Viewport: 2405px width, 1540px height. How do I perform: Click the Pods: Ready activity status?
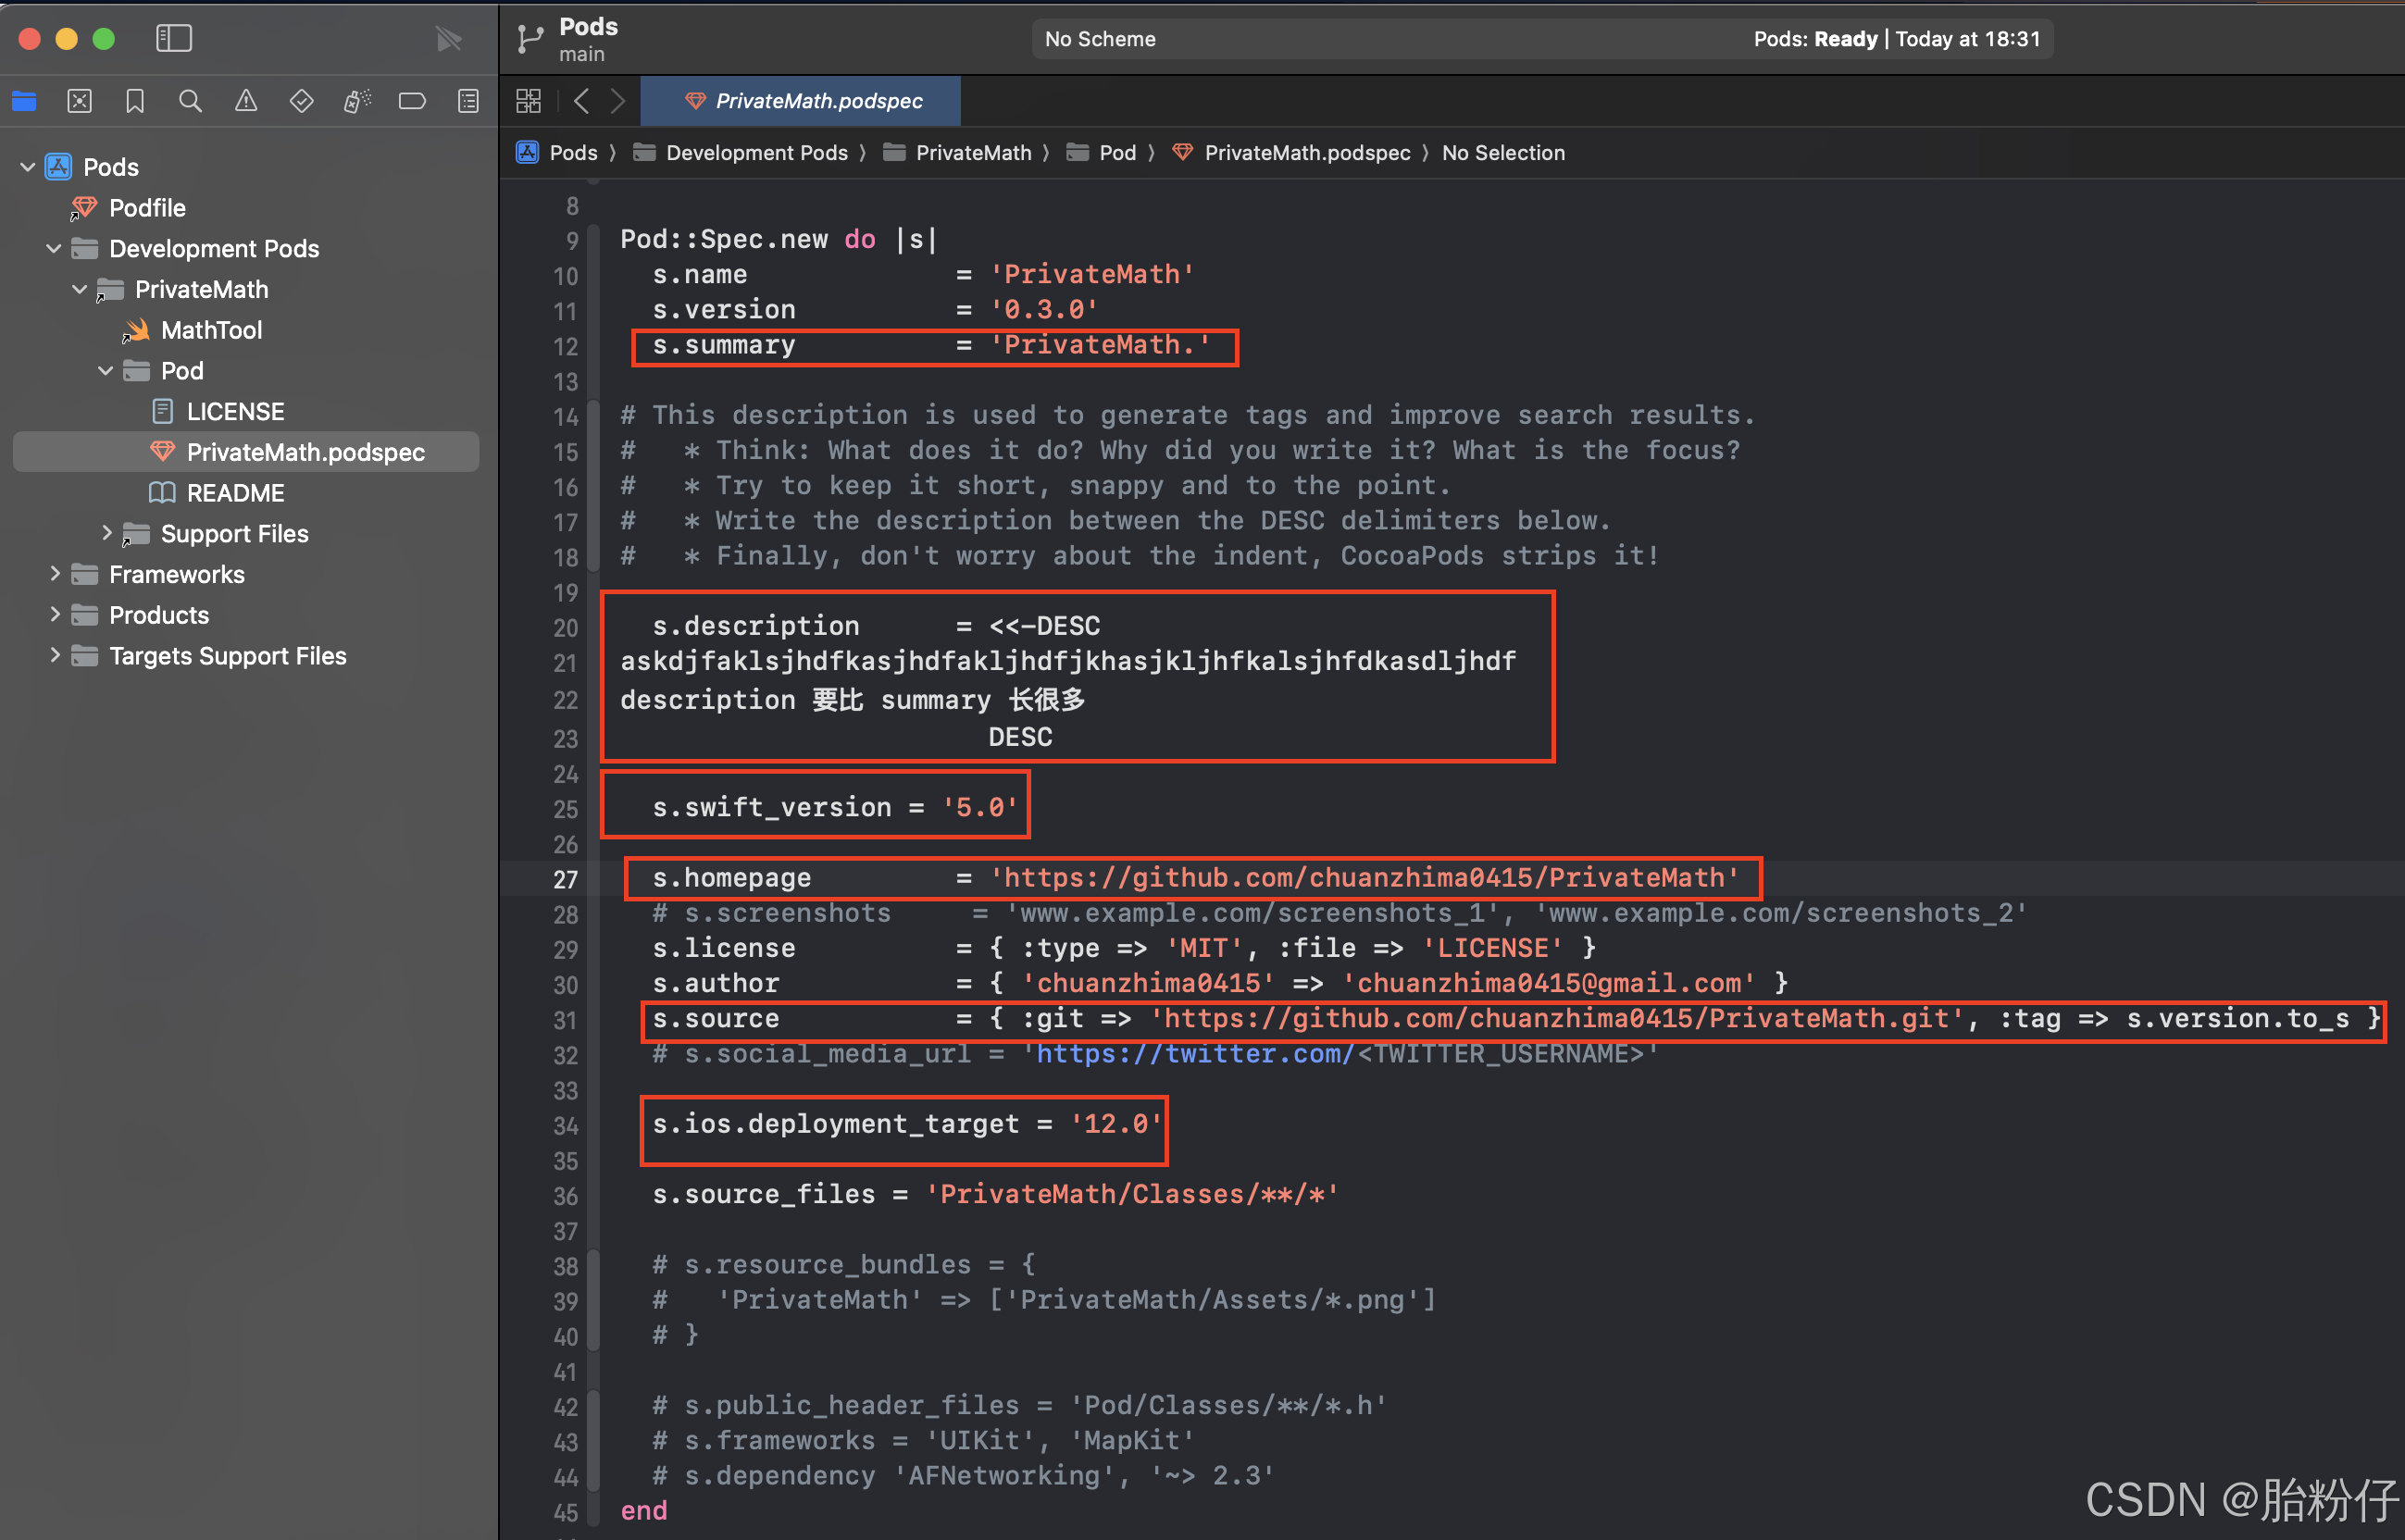[x=1896, y=39]
